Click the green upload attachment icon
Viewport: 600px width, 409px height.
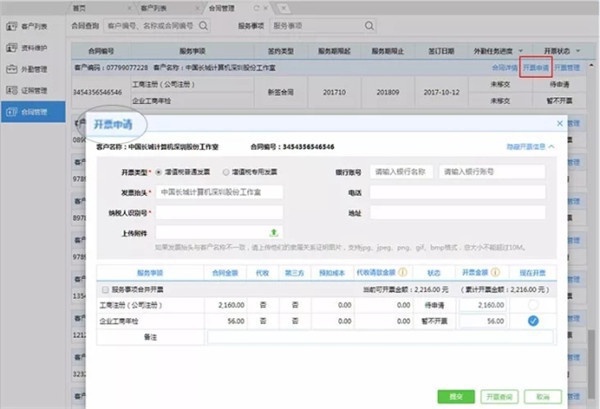click(x=274, y=232)
